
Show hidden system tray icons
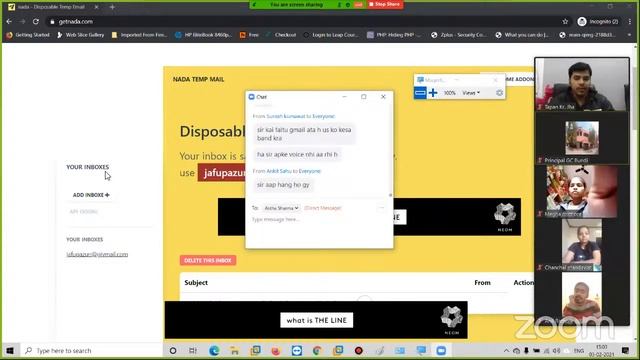click(x=506, y=351)
